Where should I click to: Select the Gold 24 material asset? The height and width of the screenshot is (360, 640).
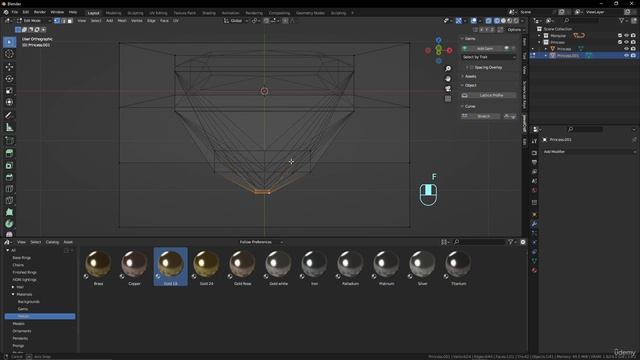click(x=207, y=267)
